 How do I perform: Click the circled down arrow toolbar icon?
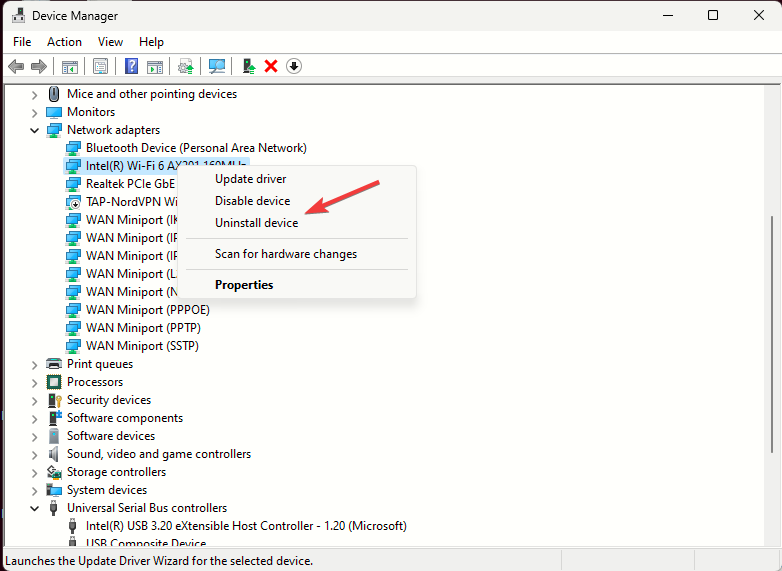click(x=294, y=66)
